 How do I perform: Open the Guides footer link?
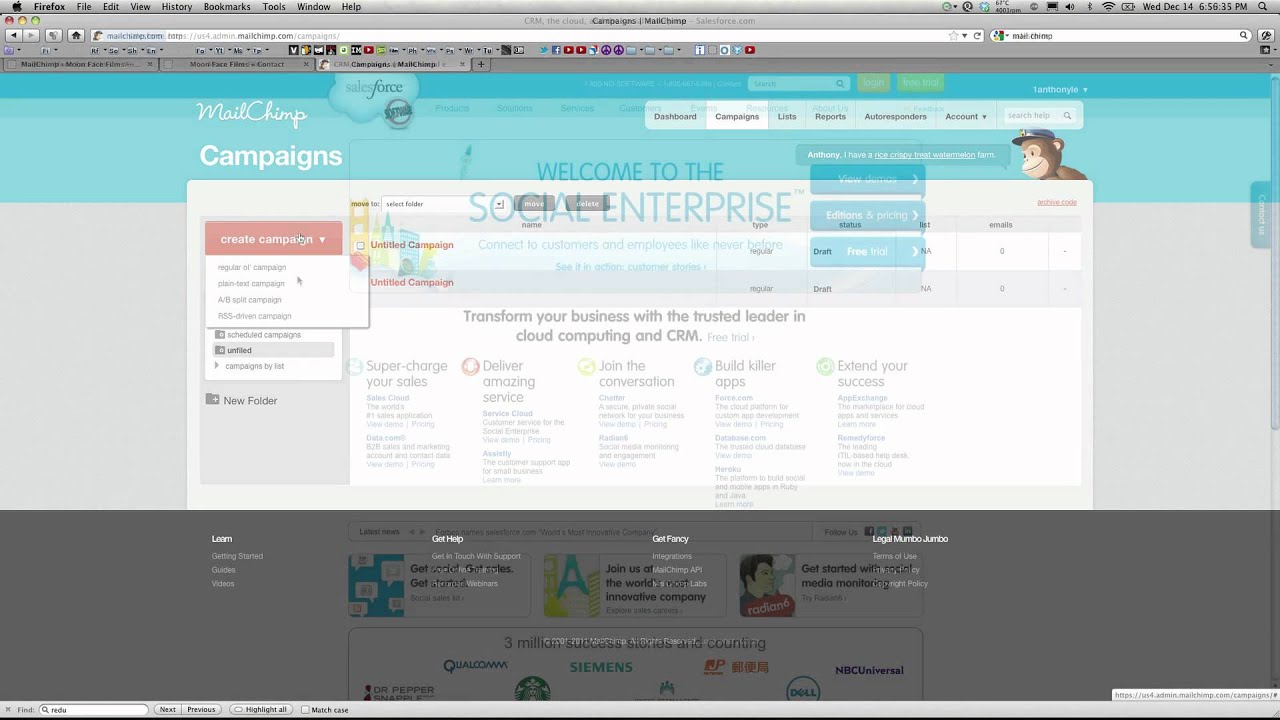[x=223, y=570]
